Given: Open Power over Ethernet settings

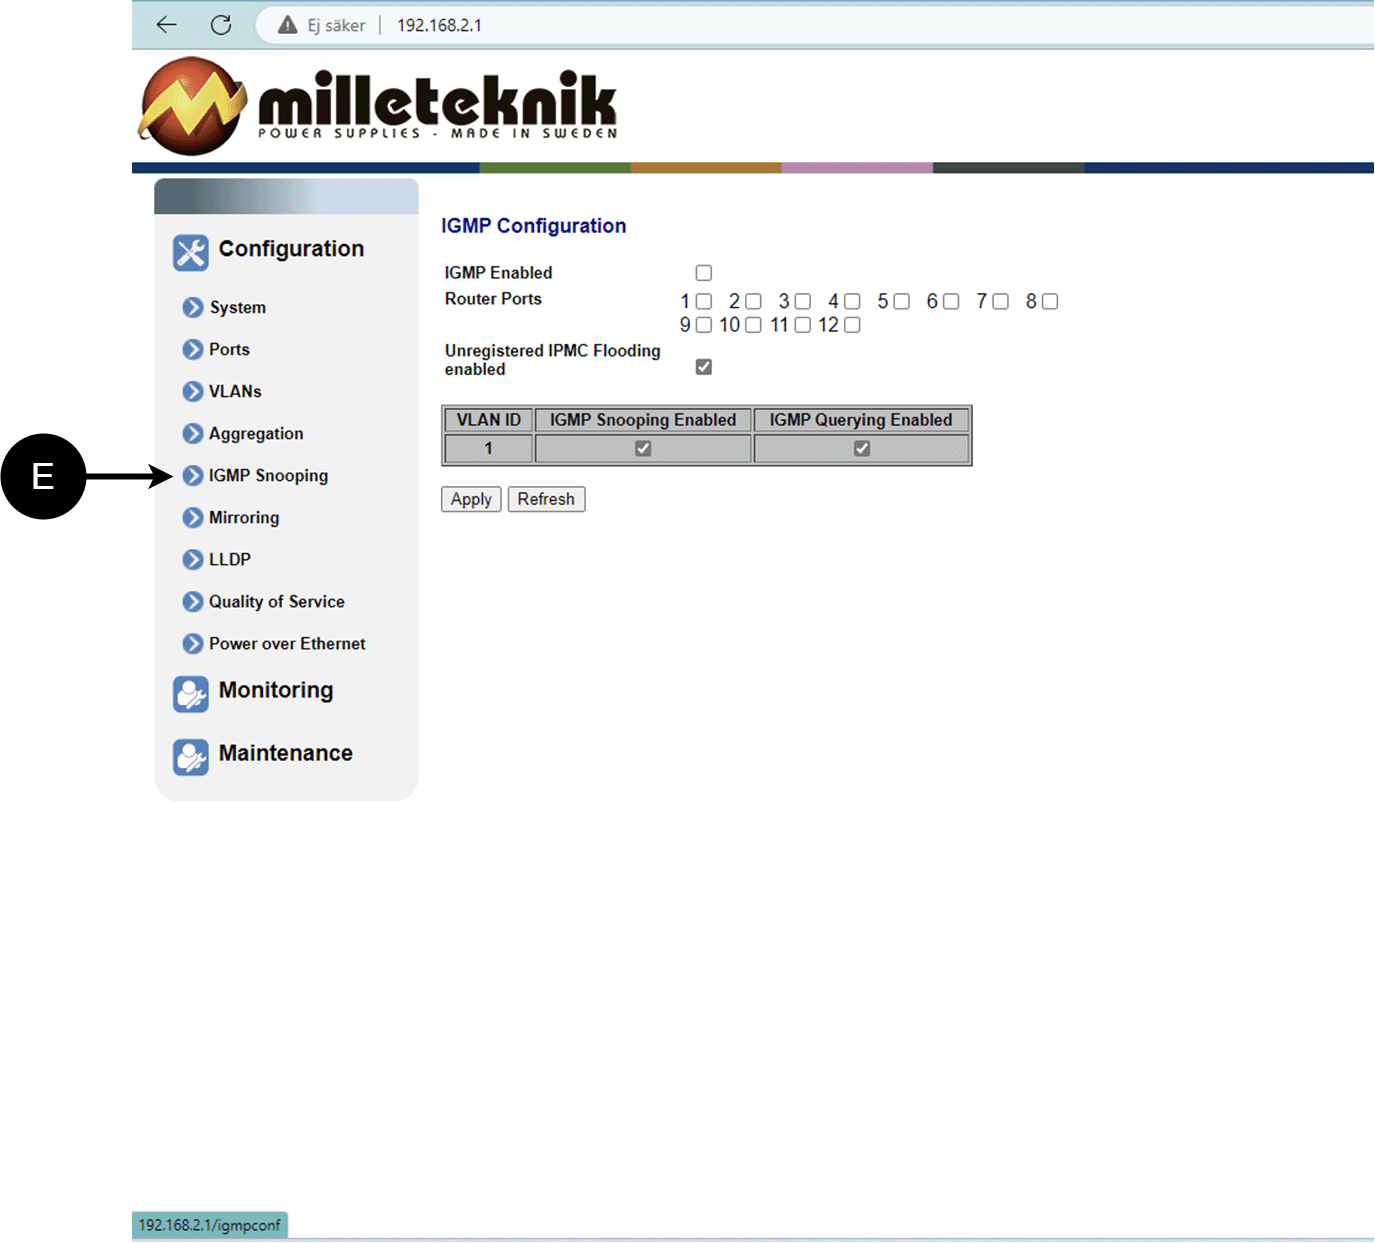Looking at the screenshot, I should click(287, 643).
